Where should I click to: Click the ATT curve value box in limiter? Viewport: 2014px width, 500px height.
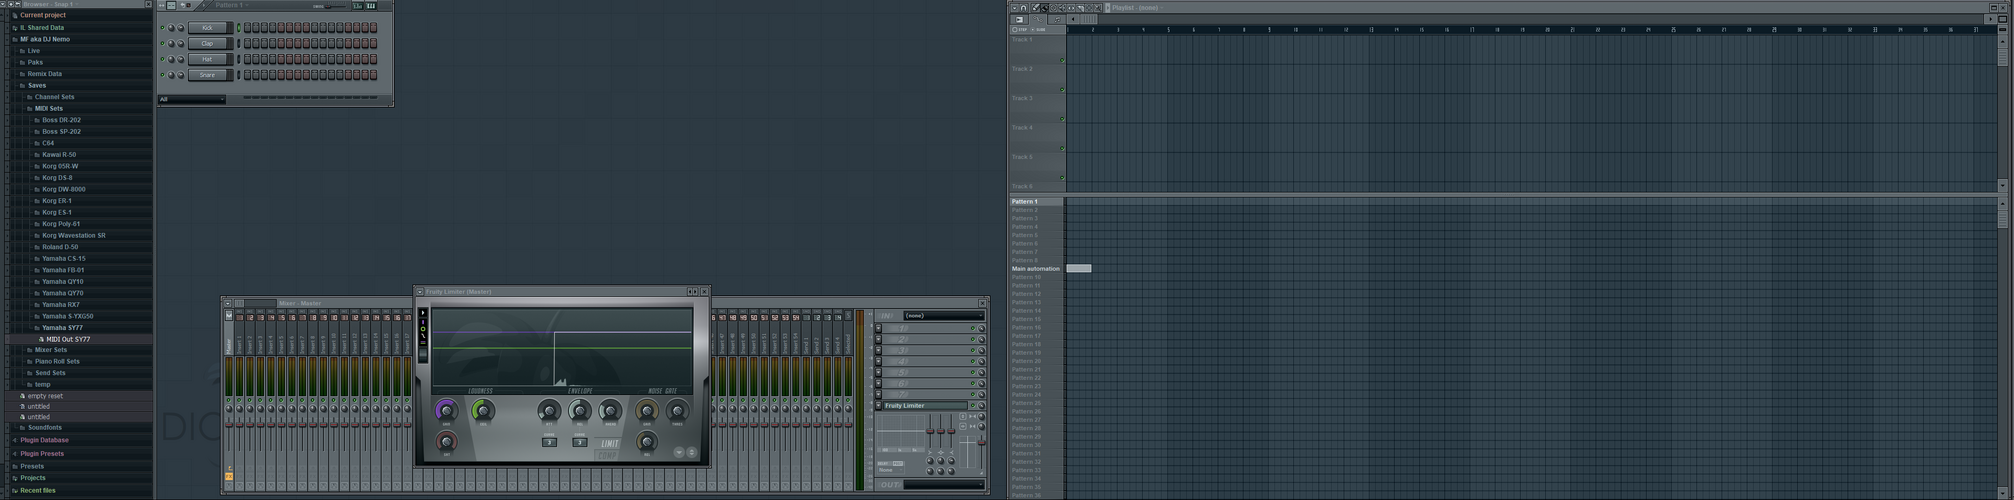549,443
